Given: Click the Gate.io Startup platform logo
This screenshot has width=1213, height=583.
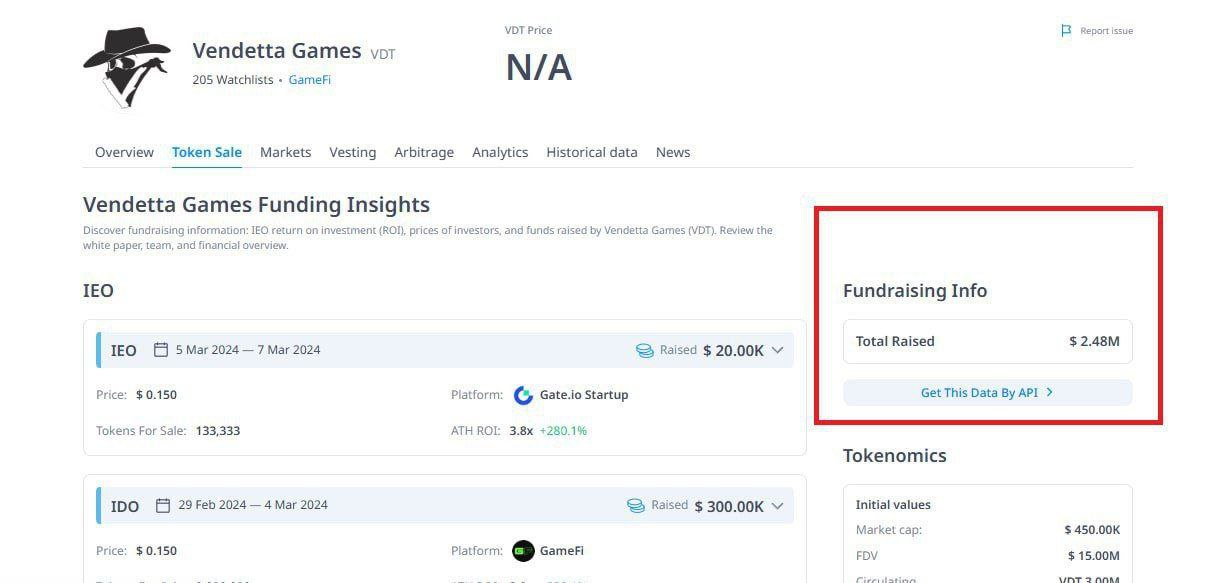Looking at the screenshot, I should (x=523, y=395).
